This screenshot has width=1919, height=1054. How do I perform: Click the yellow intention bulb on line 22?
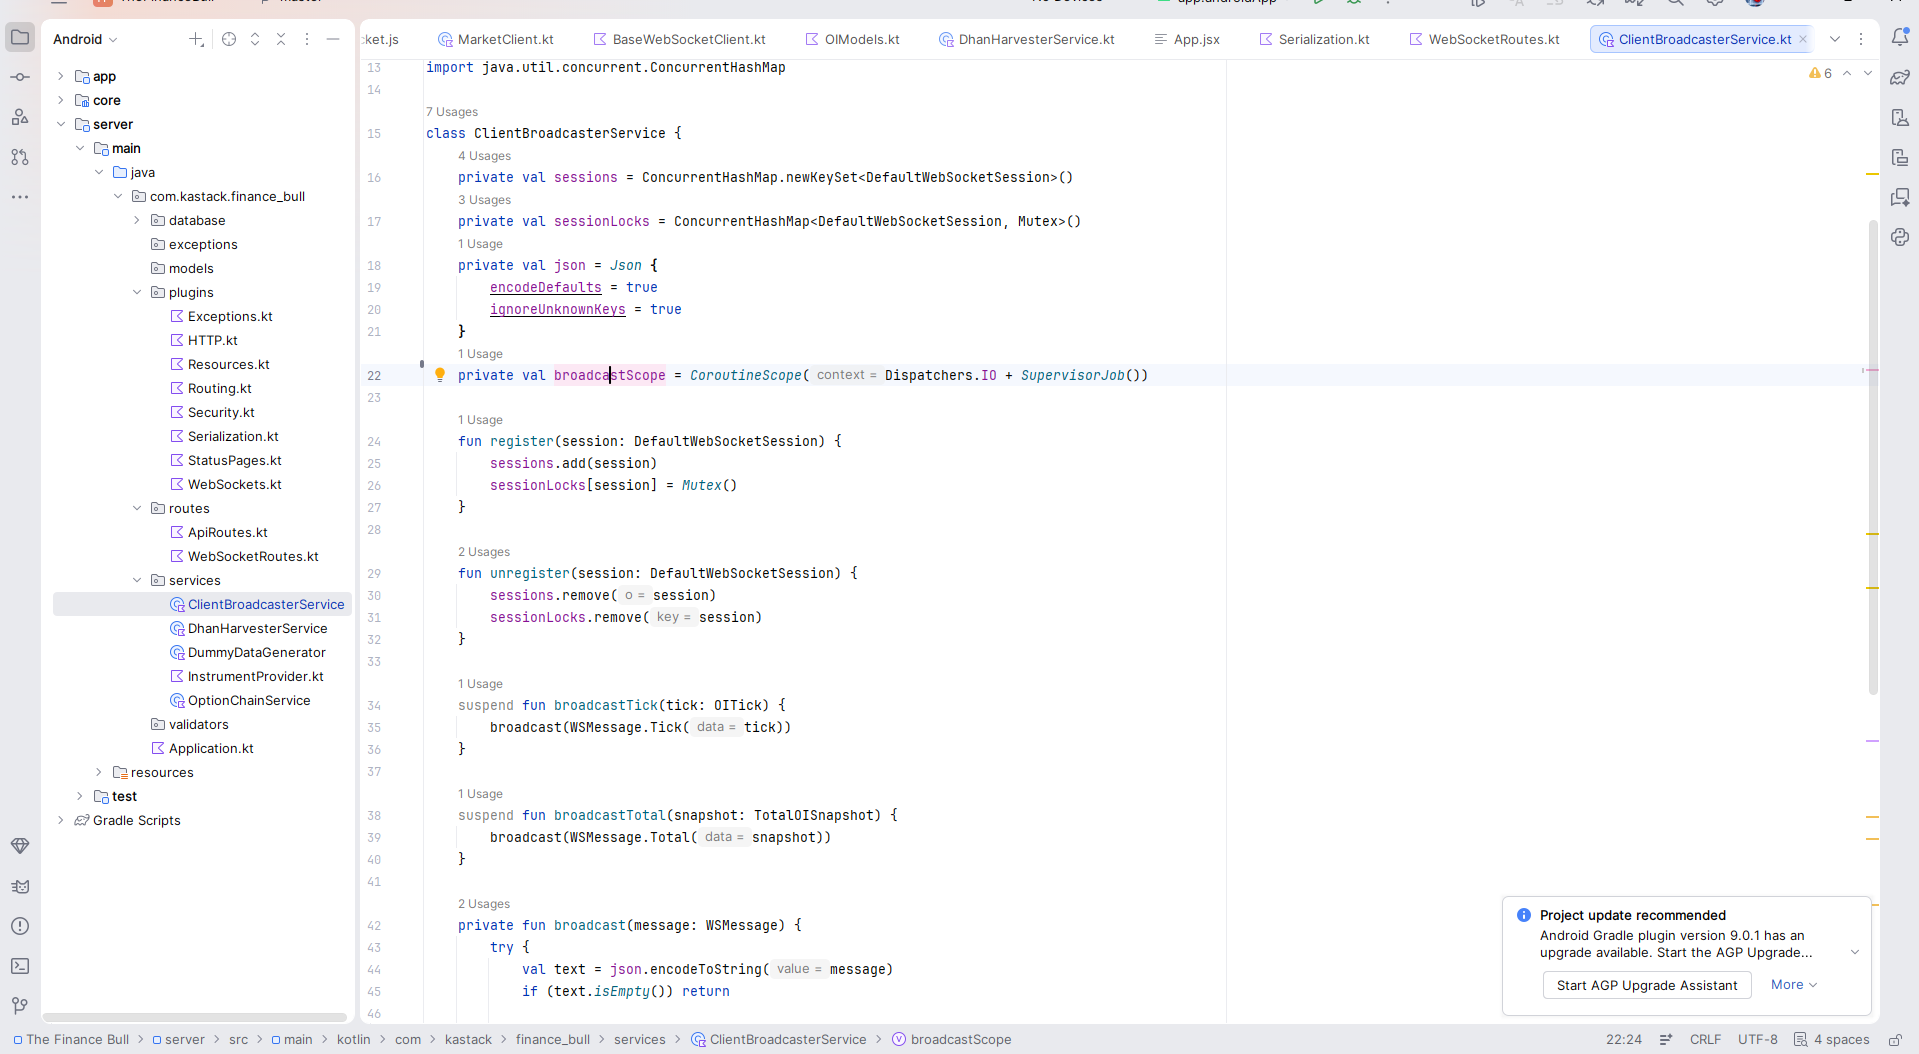440,375
